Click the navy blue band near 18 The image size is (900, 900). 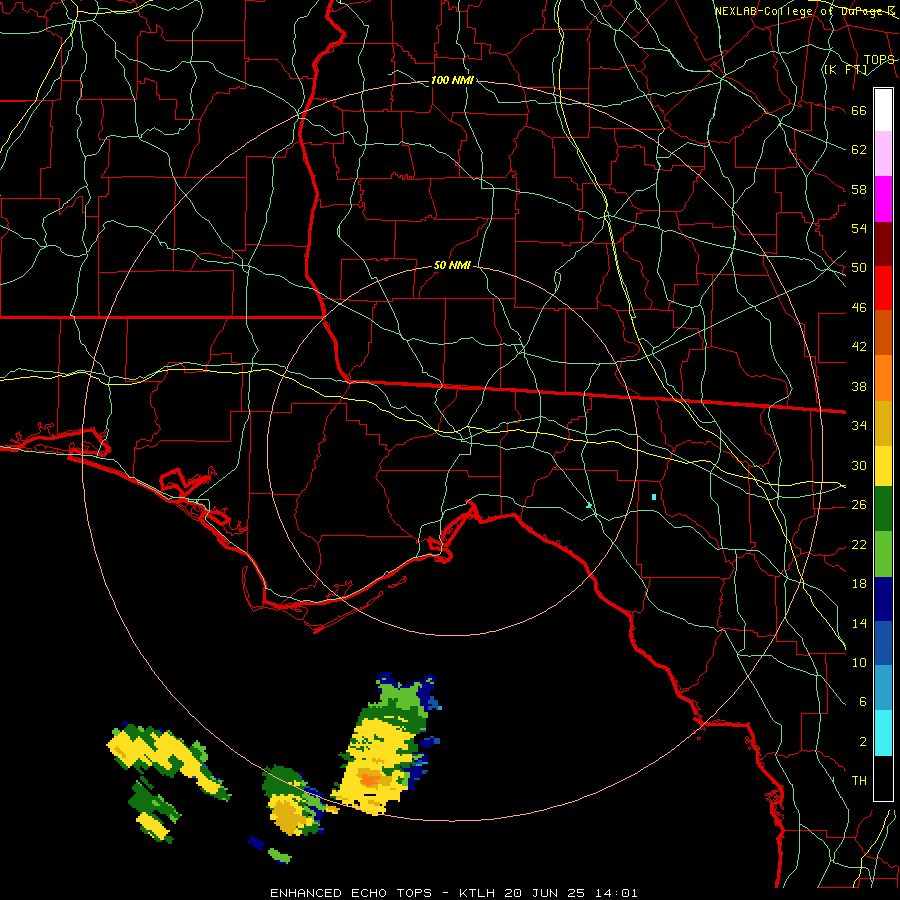(883, 599)
